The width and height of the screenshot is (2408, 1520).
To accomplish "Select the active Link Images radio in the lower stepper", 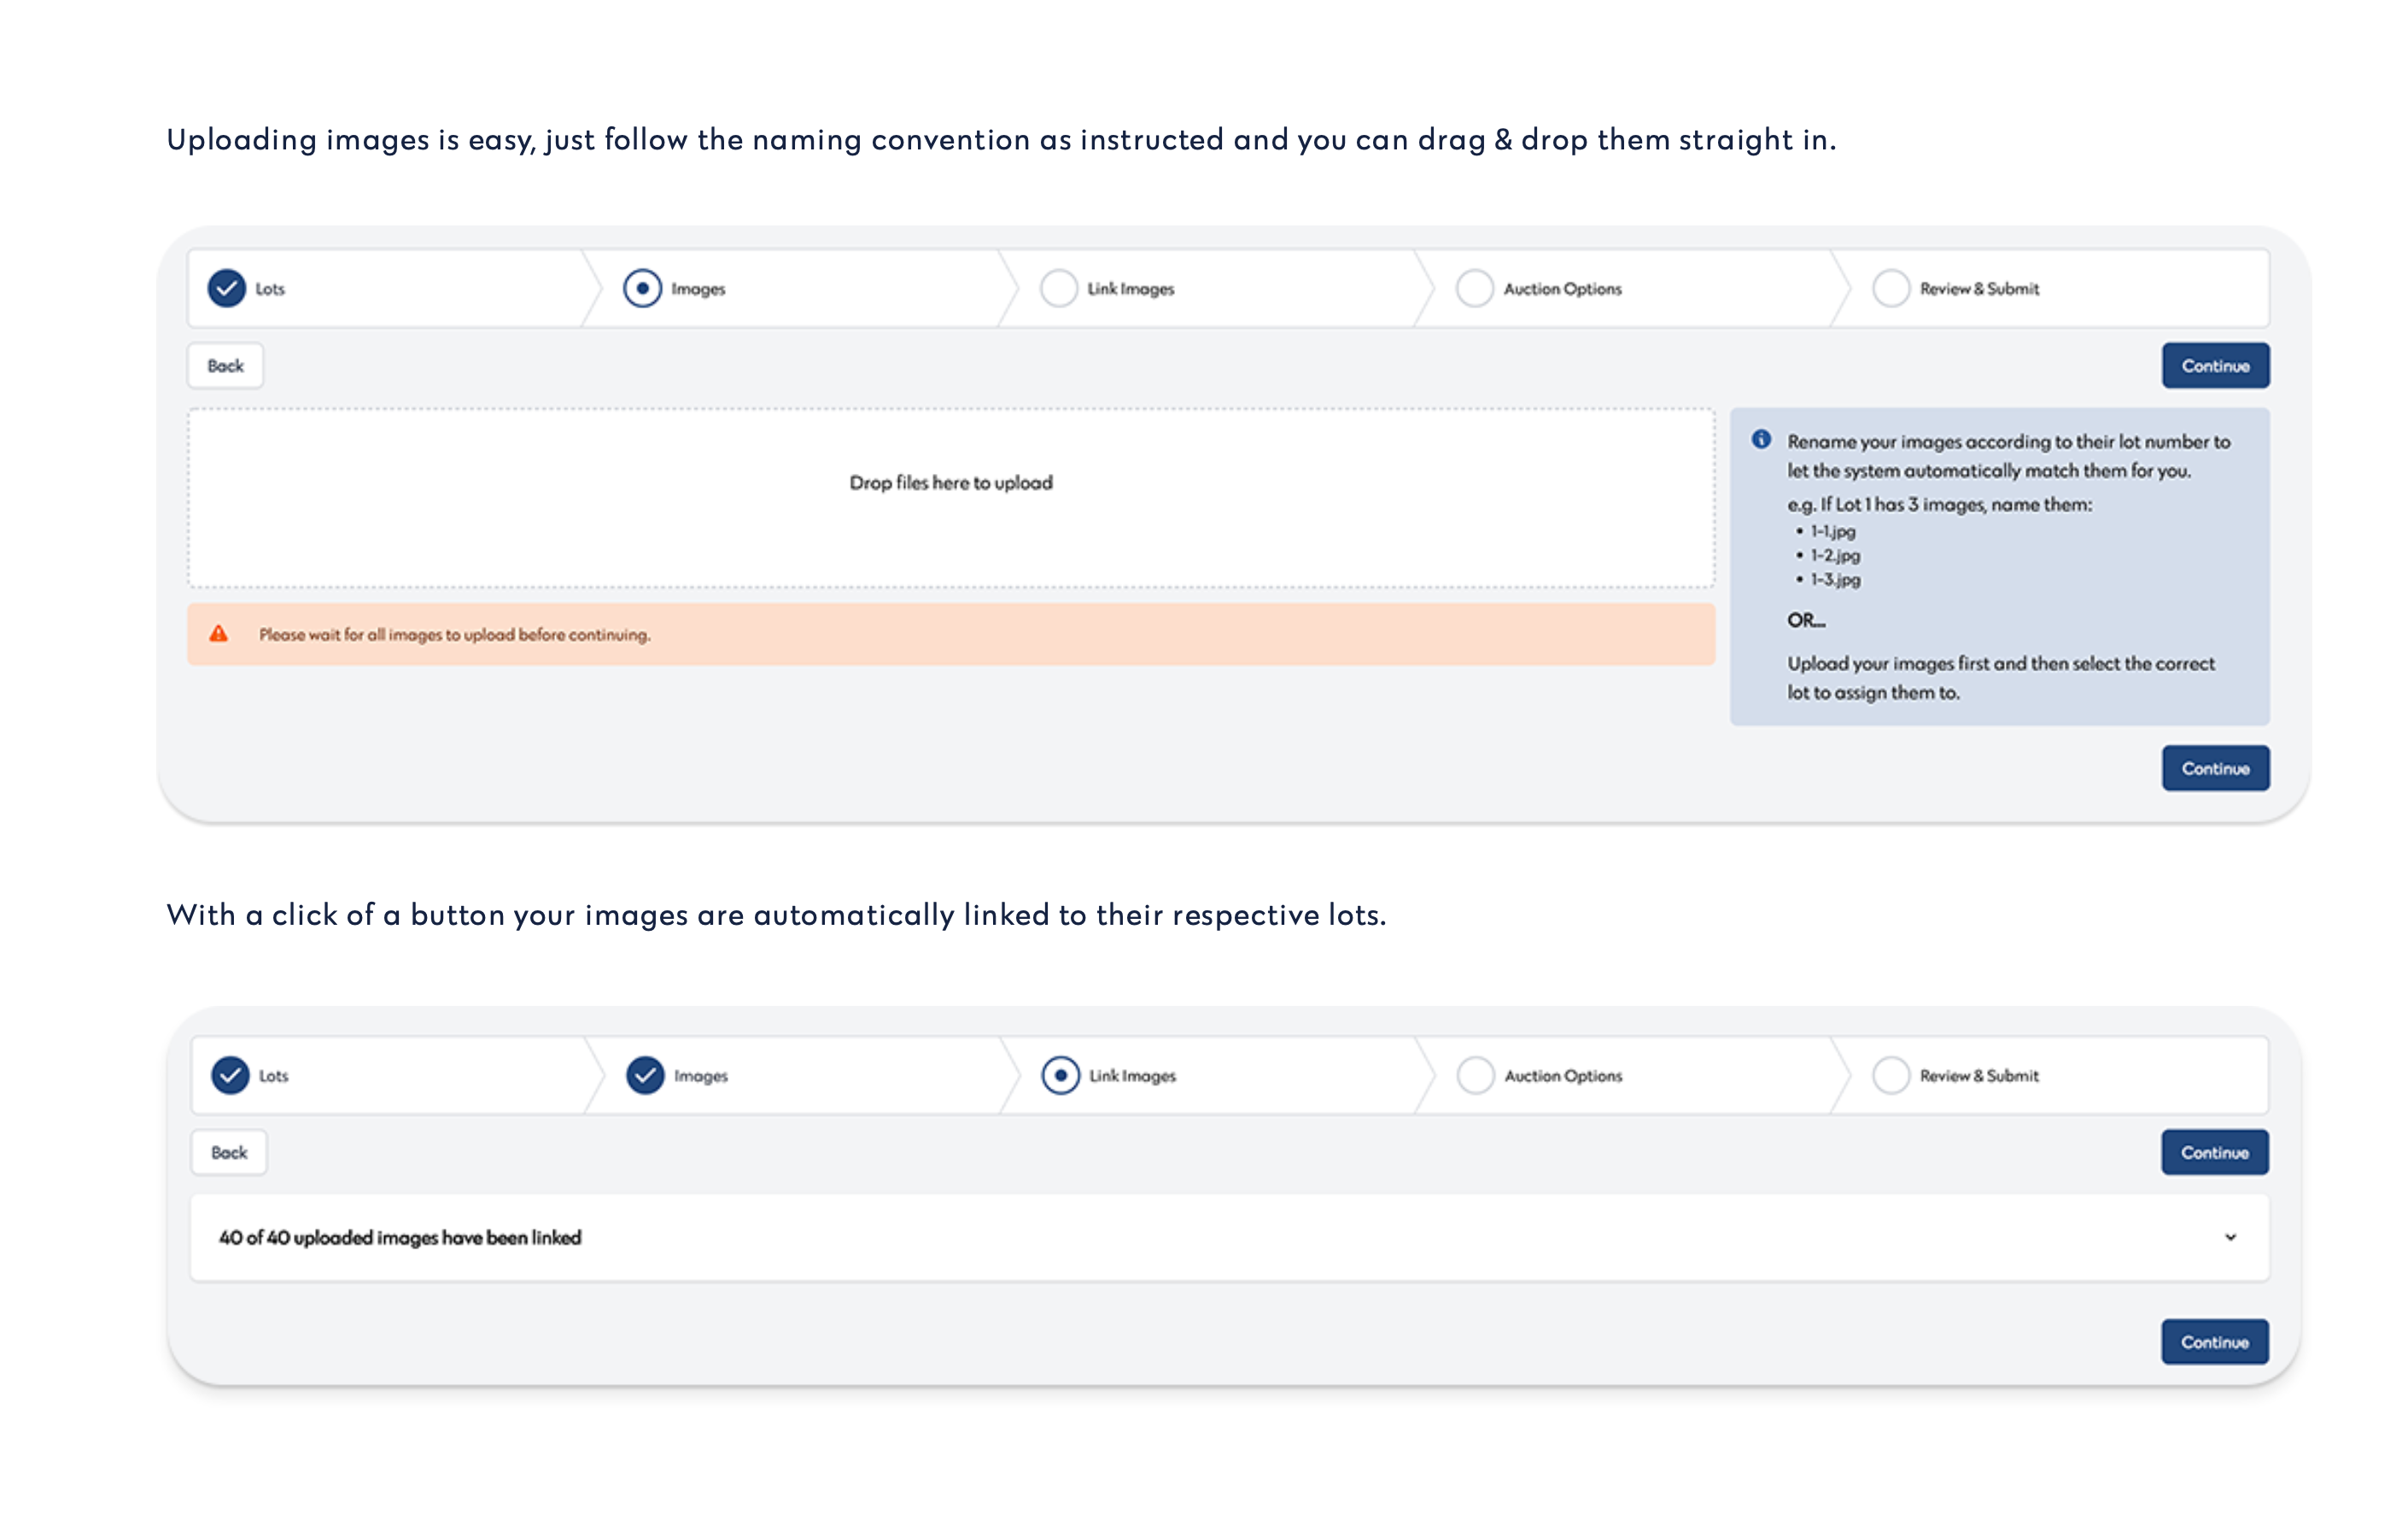I will 1060,1075.
